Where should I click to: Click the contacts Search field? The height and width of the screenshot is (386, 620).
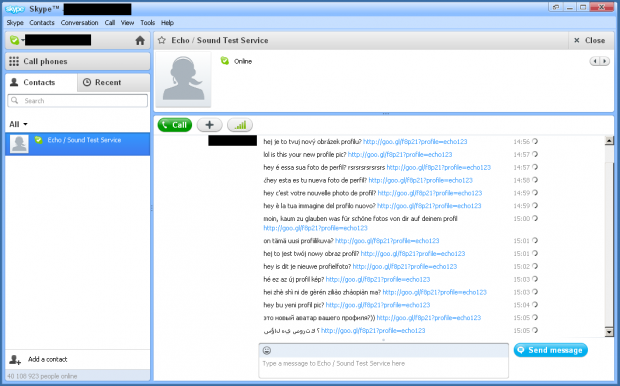coord(78,100)
